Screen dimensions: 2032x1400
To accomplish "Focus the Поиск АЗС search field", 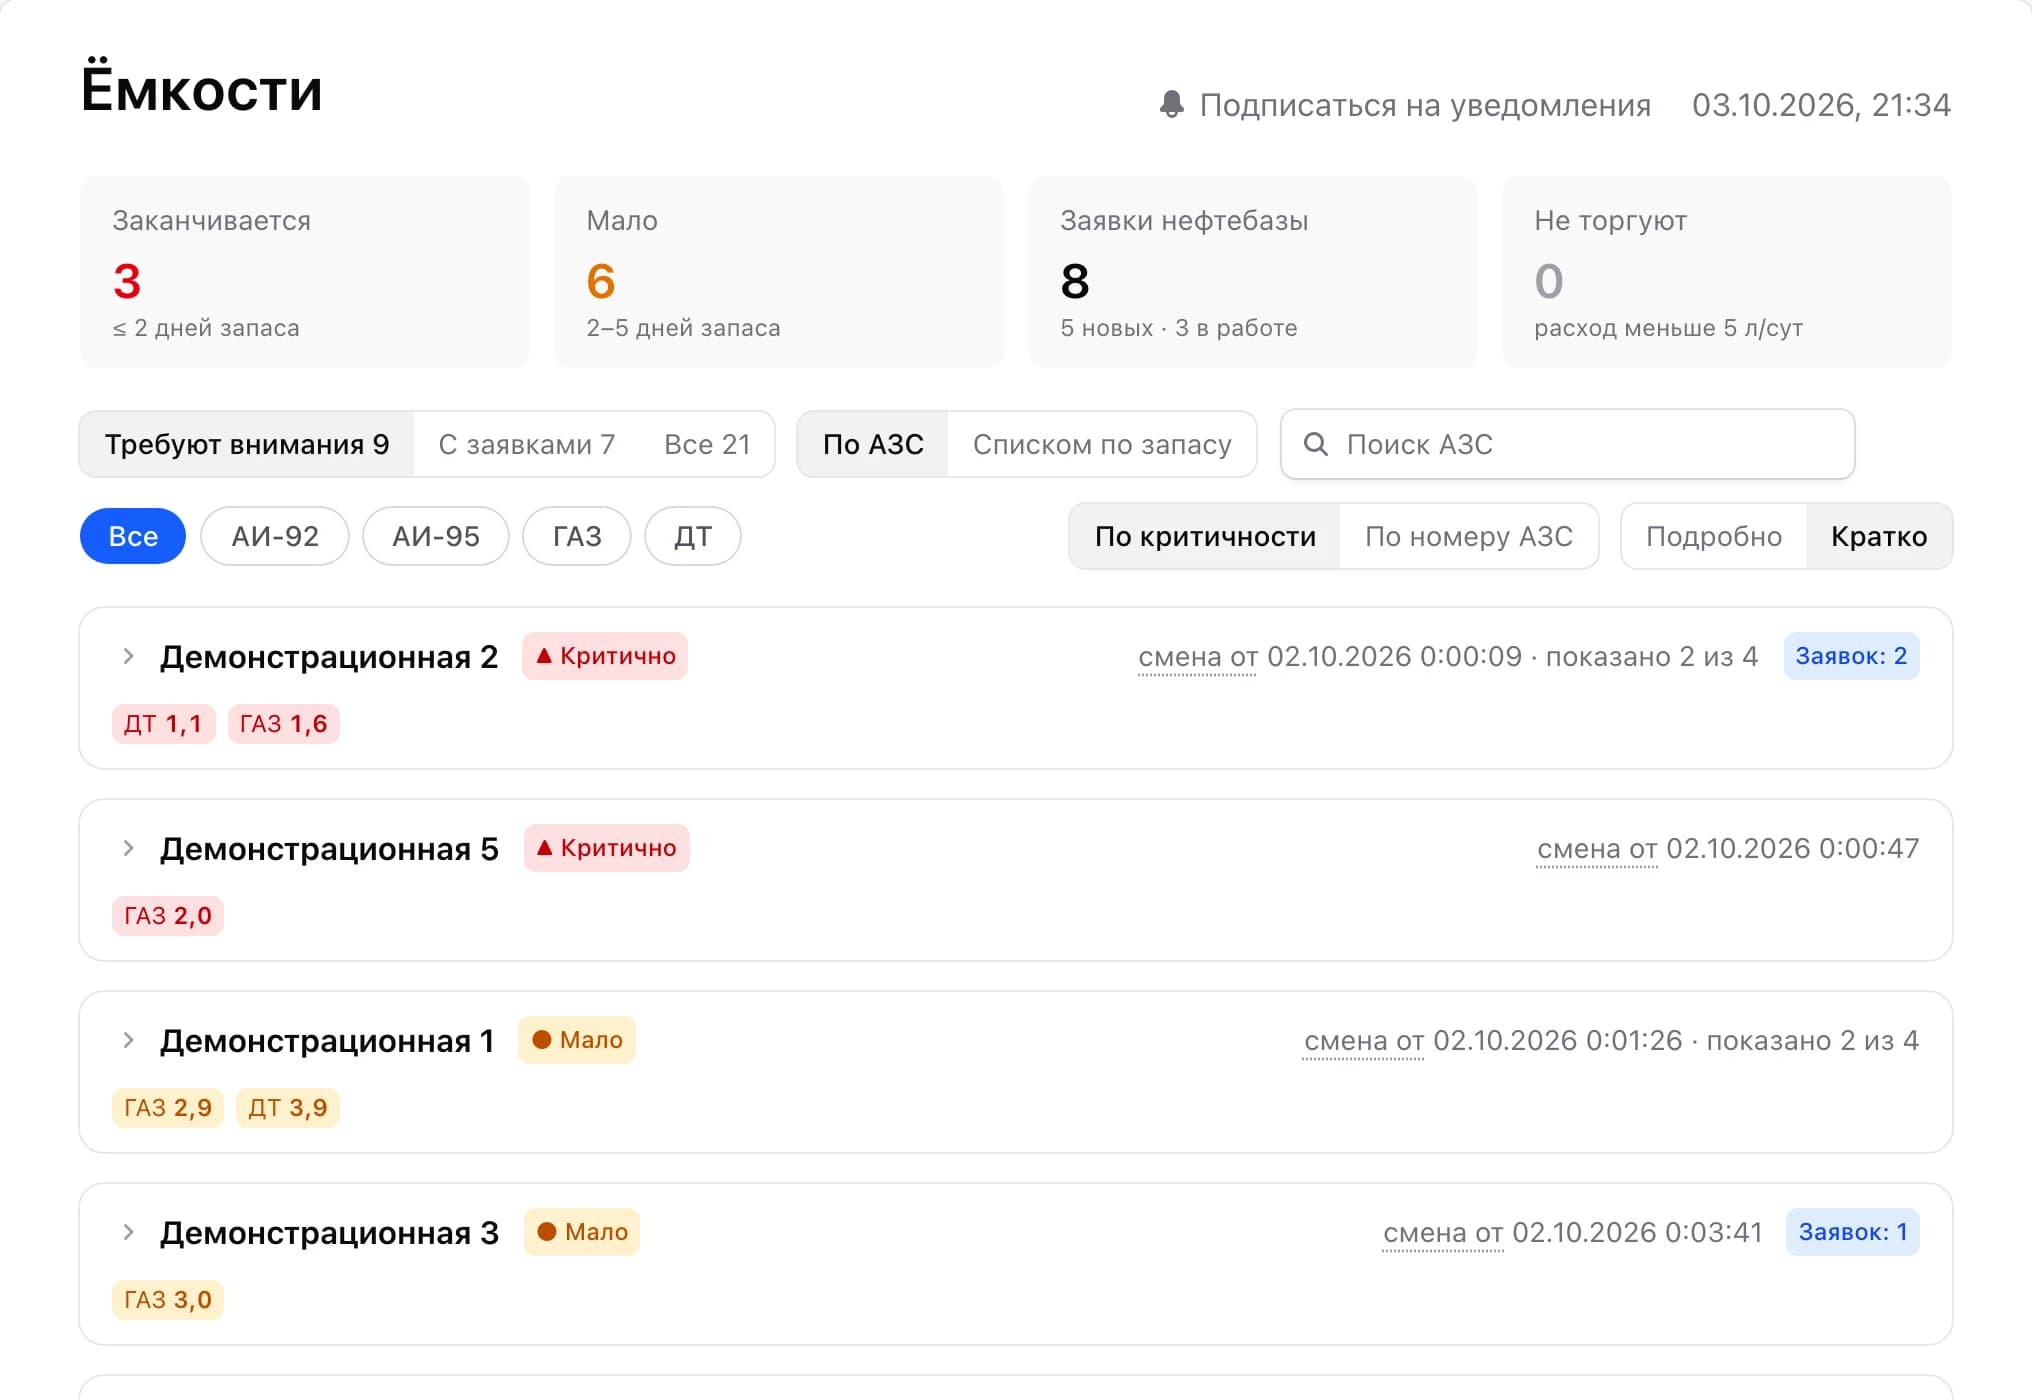I will click(1568, 444).
